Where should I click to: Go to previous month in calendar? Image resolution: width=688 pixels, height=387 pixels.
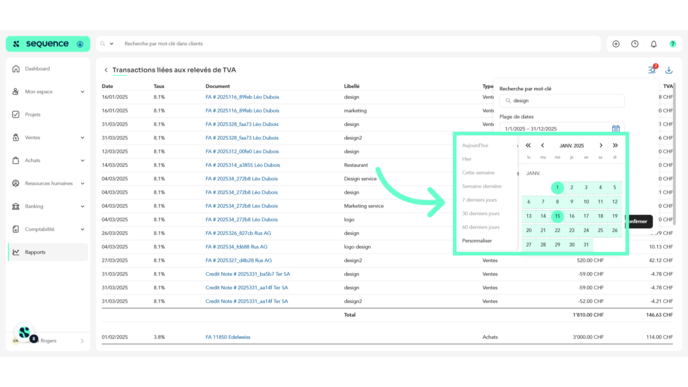pyautogui.click(x=543, y=145)
